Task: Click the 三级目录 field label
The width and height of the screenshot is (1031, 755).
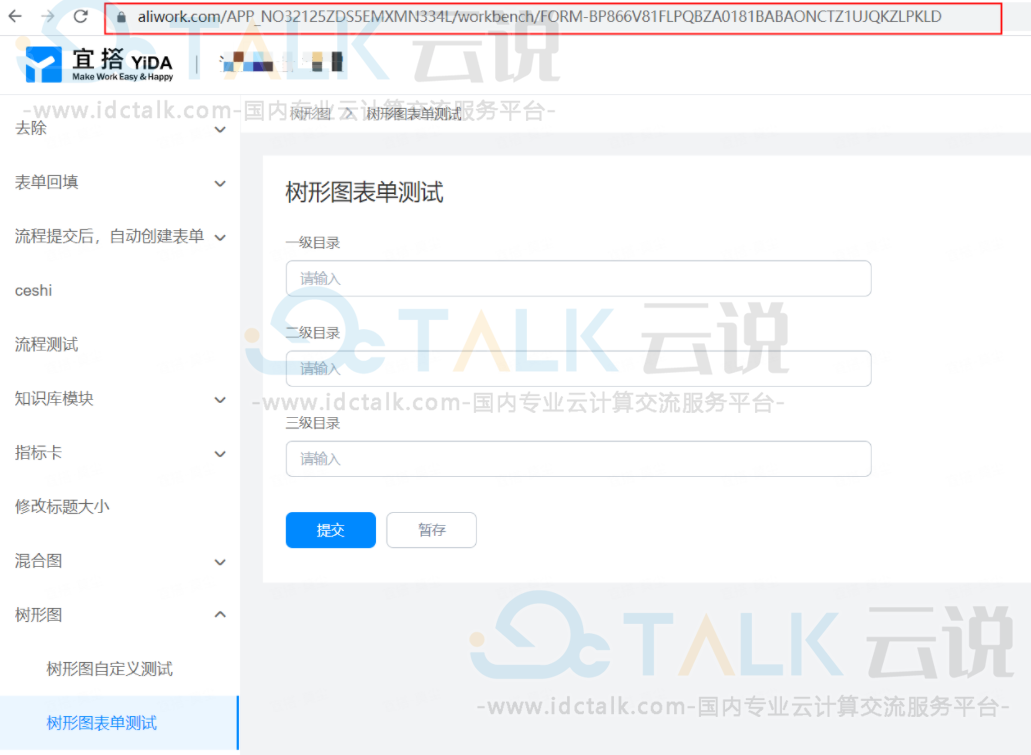Action: point(313,423)
